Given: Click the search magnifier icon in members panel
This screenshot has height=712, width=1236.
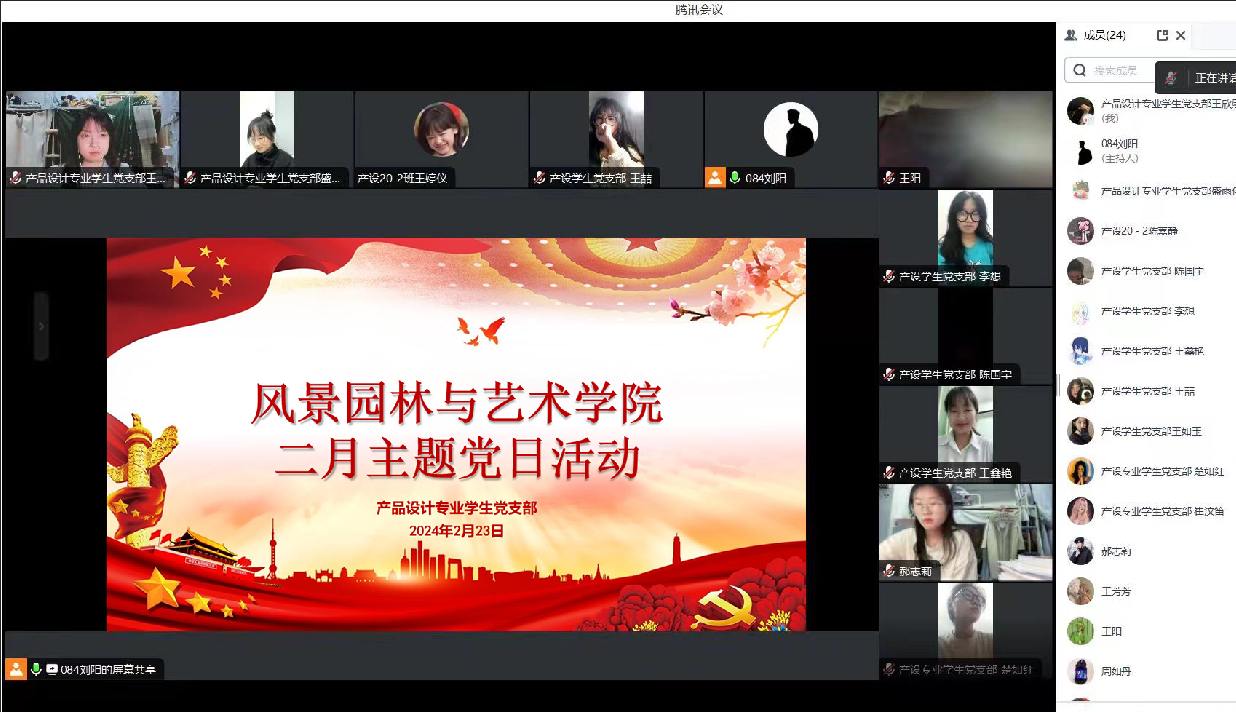Looking at the screenshot, I should coord(1079,70).
